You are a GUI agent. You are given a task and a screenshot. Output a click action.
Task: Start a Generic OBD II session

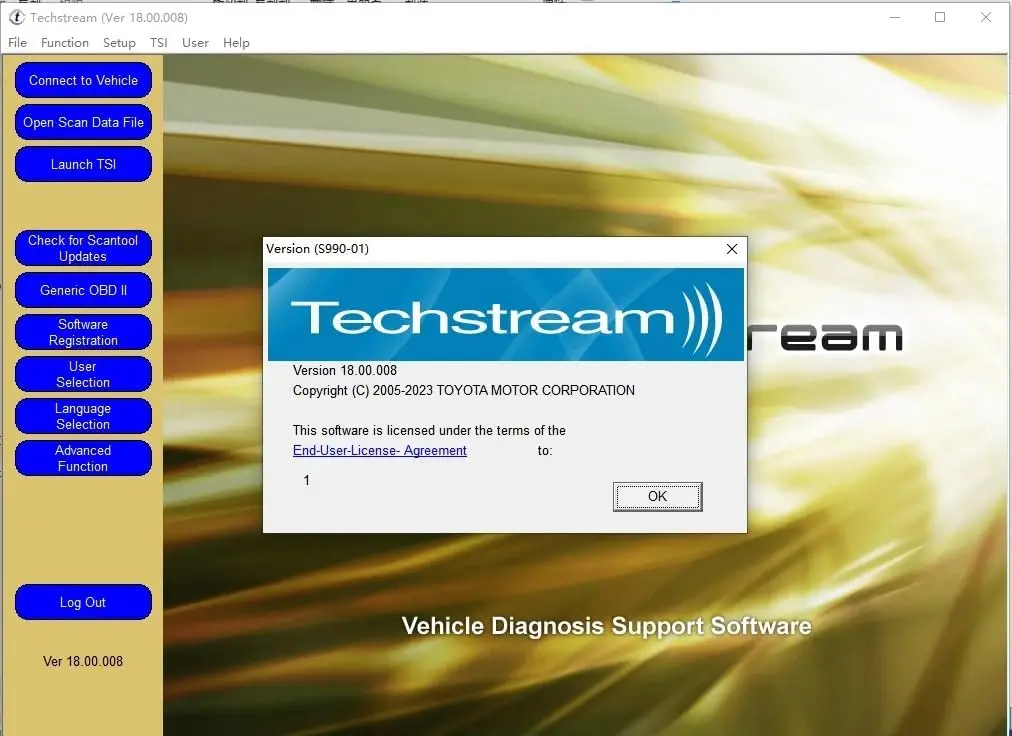click(x=83, y=290)
